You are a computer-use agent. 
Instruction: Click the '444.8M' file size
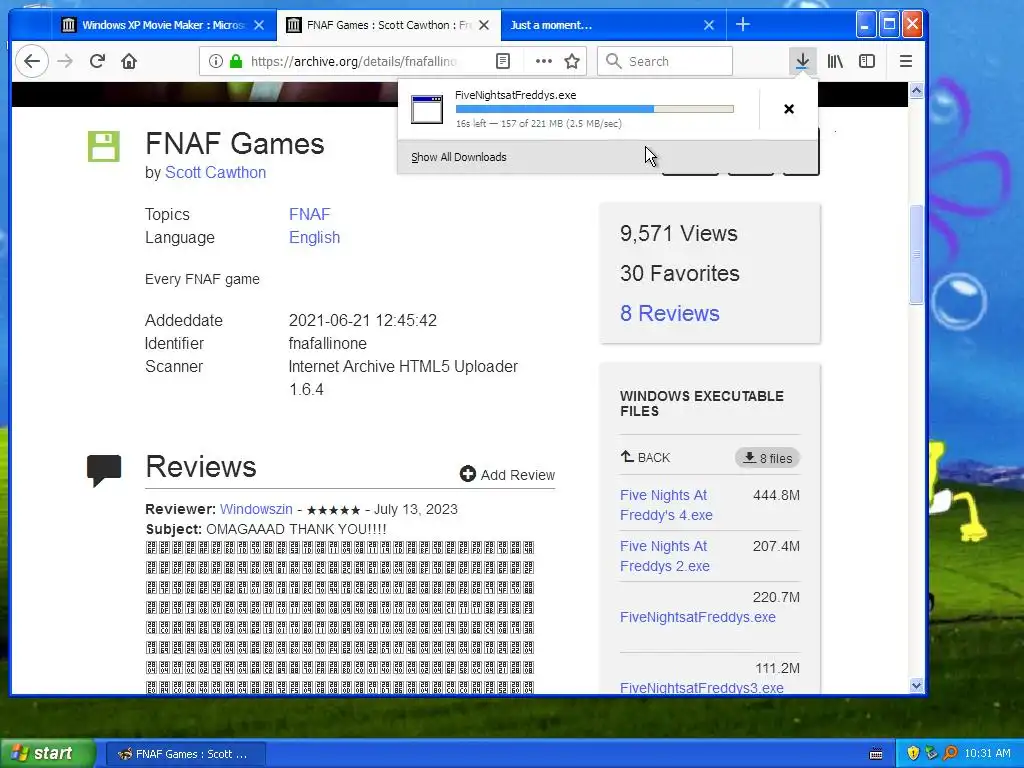pyautogui.click(x=776, y=495)
